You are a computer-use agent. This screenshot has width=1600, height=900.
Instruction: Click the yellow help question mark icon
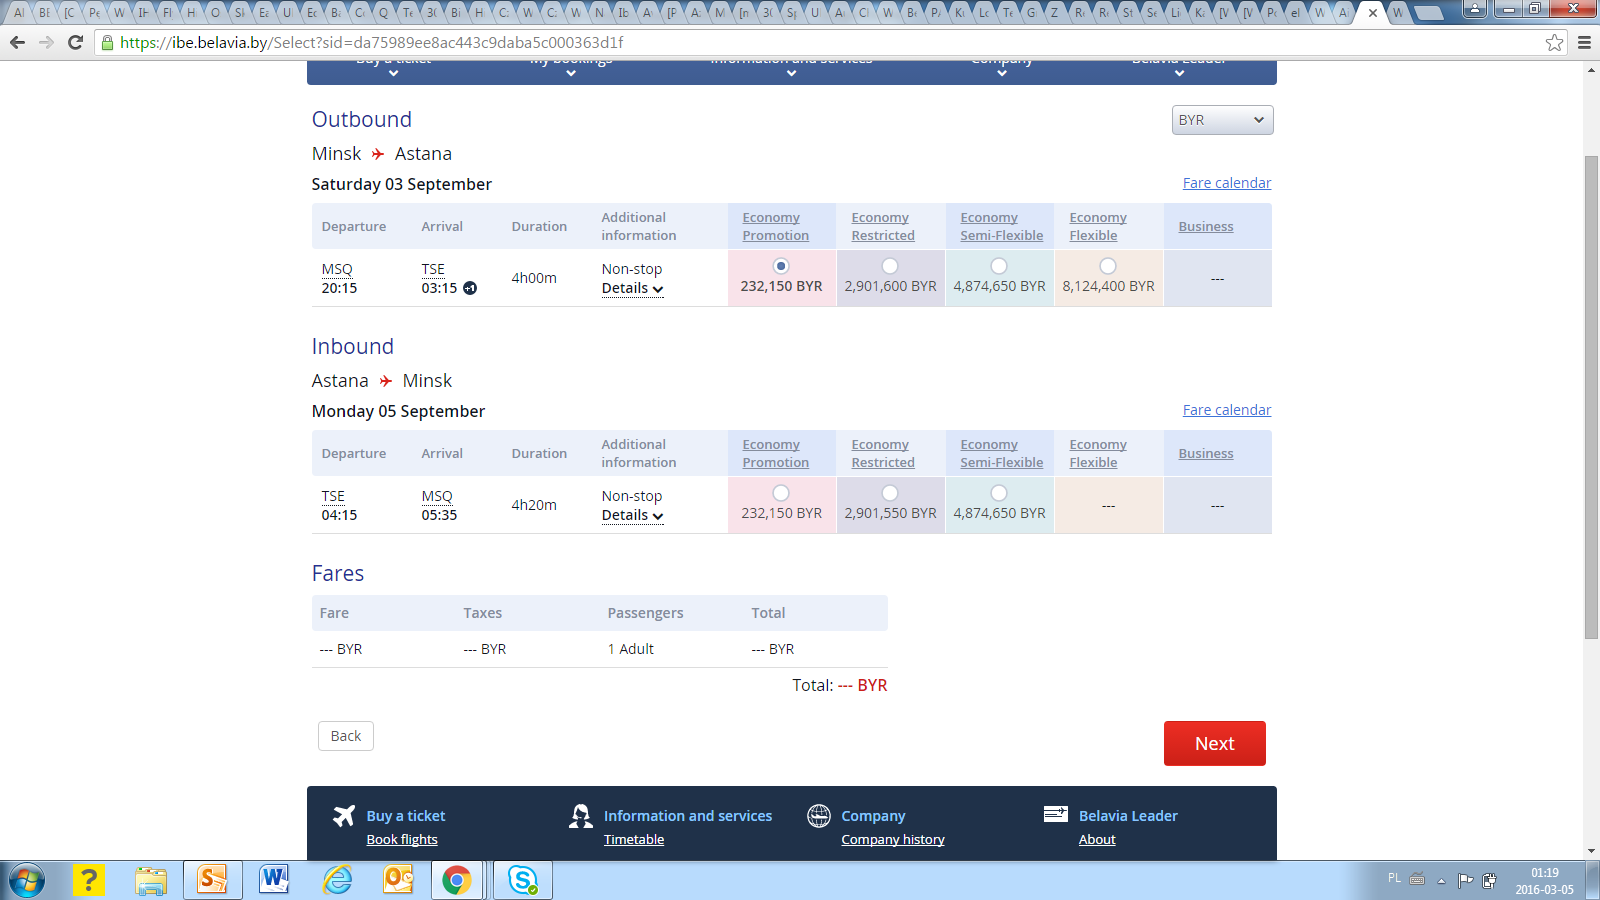coord(89,880)
